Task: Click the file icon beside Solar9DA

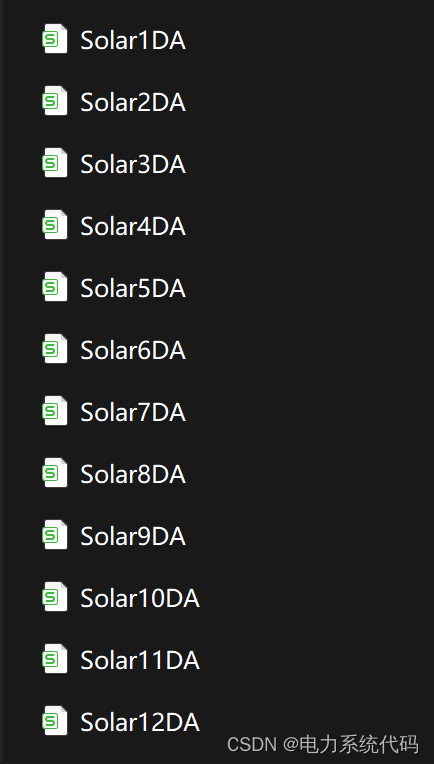Action: pos(55,535)
